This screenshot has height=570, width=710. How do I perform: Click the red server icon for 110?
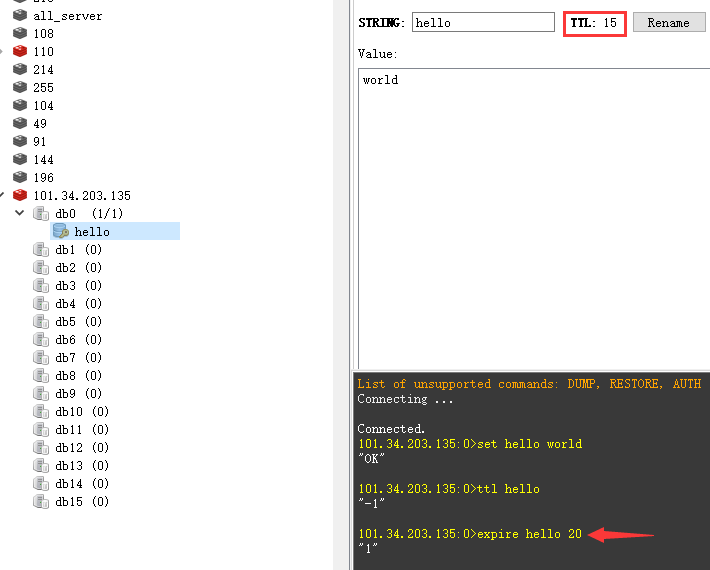20,51
